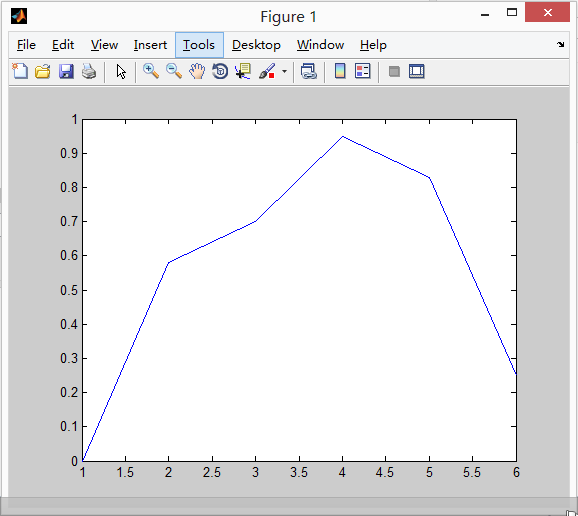This screenshot has width=578, height=516.
Task: Open the File menu
Action: pos(26,45)
